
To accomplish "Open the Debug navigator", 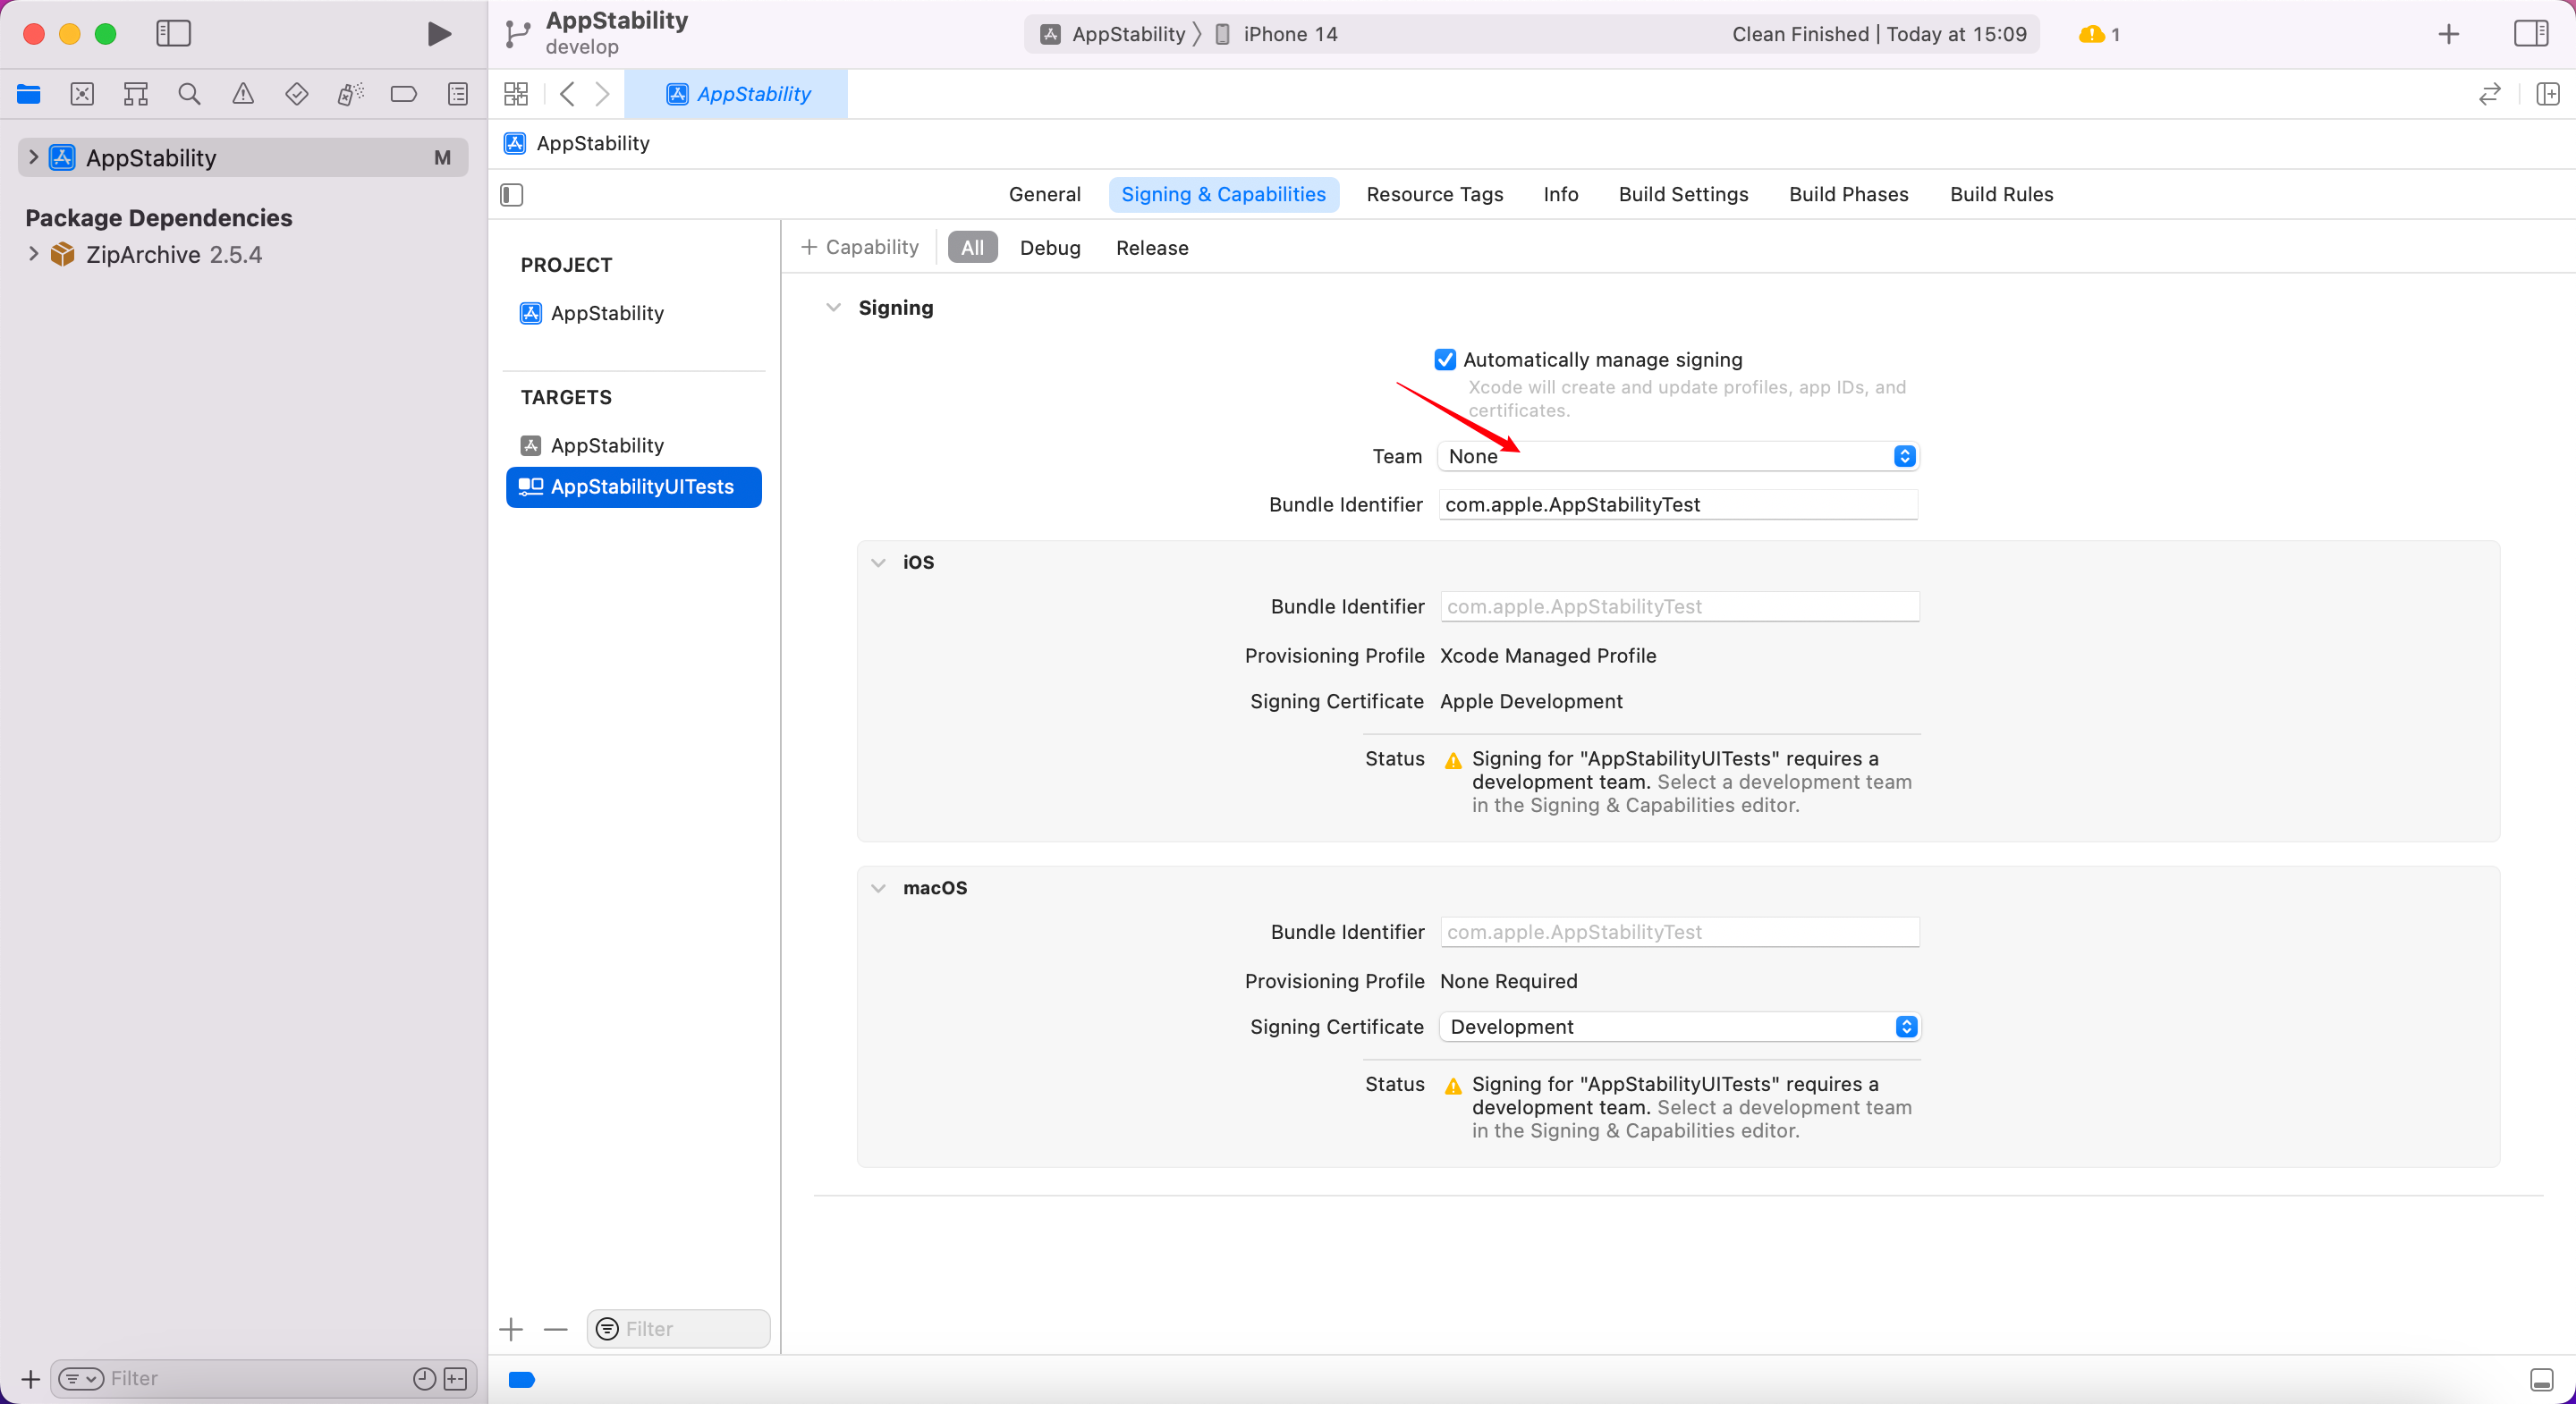I will [x=350, y=94].
